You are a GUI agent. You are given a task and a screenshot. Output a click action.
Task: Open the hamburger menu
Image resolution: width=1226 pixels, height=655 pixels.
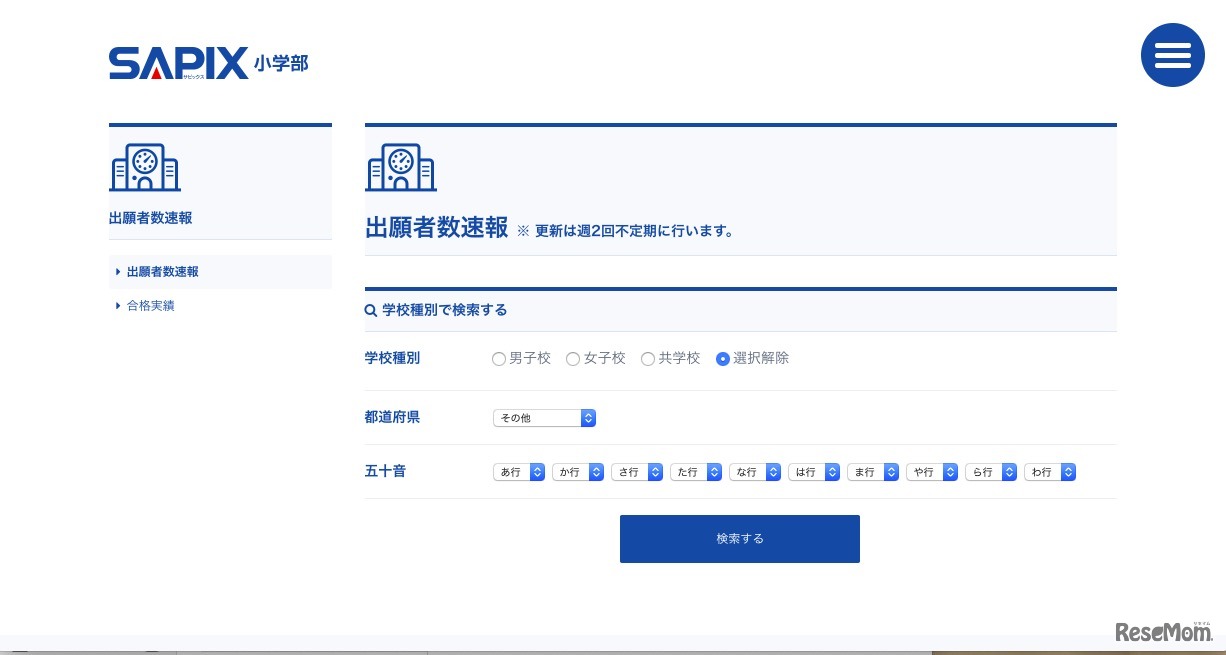coord(1172,55)
